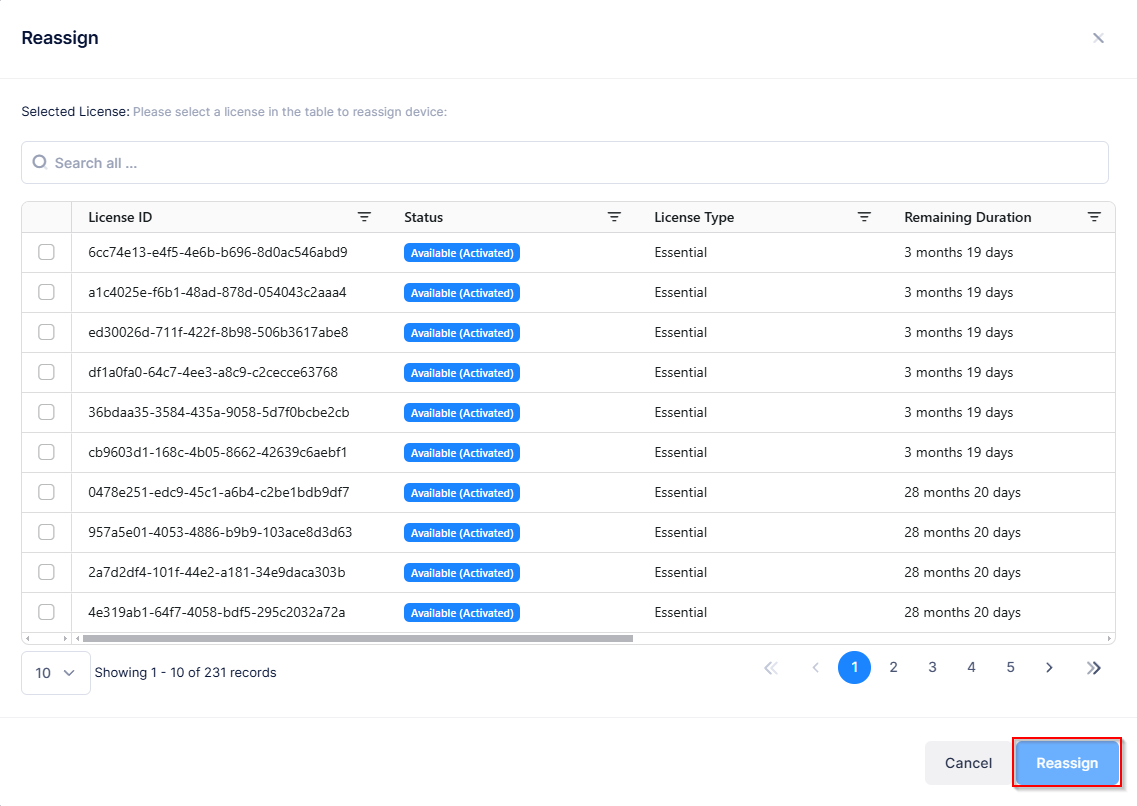Switch to page 5 in pagination
This screenshot has height=806, width=1137.
1010,668
